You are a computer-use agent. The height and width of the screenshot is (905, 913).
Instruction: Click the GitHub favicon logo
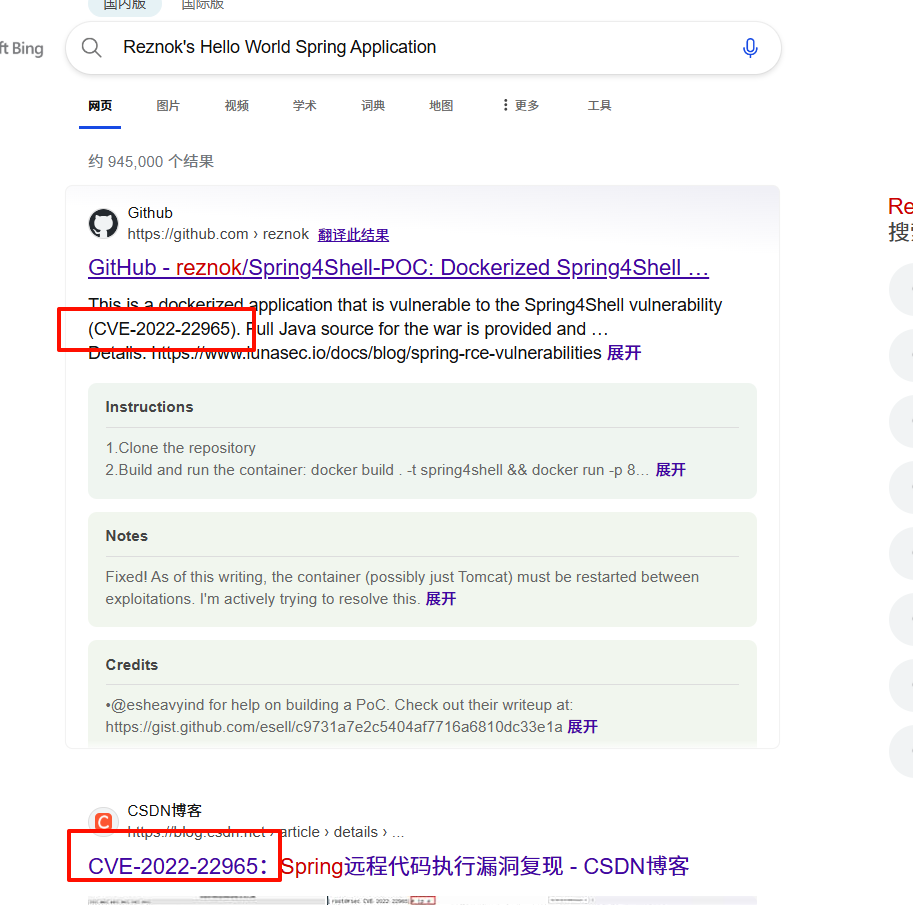coord(103,224)
